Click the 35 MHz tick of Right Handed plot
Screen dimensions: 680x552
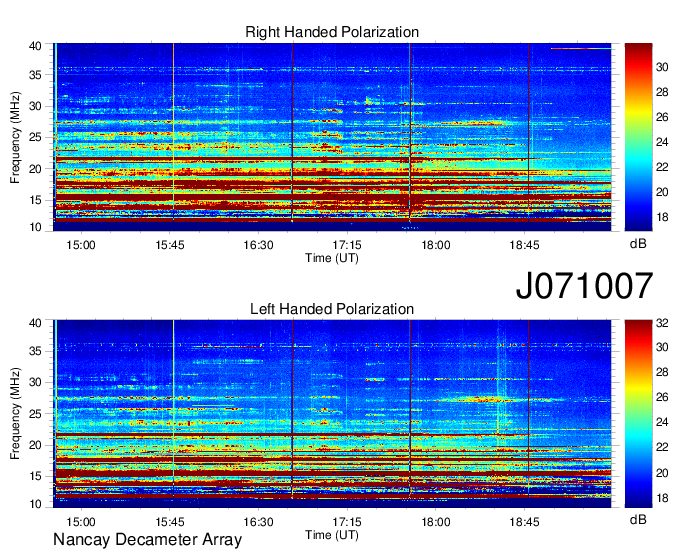click(x=35, y=75)
